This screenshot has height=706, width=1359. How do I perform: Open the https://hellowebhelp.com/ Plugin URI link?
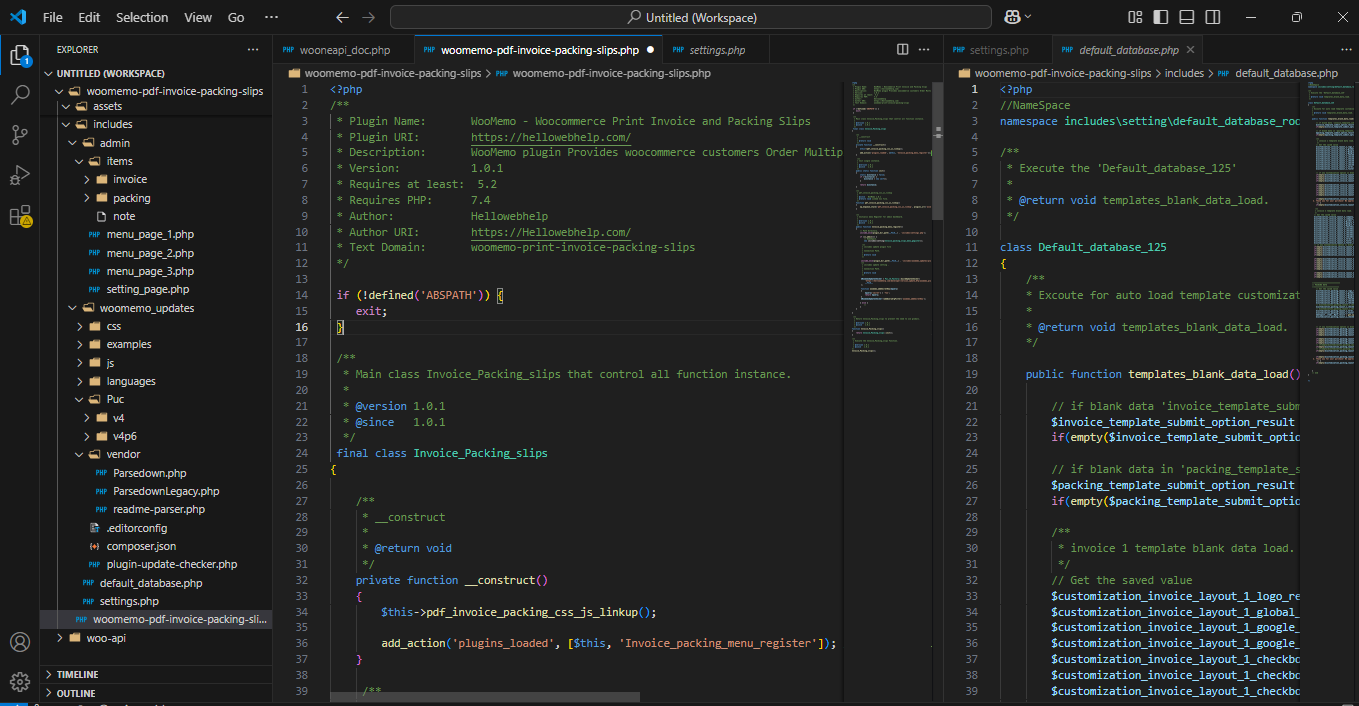(550, 137)
